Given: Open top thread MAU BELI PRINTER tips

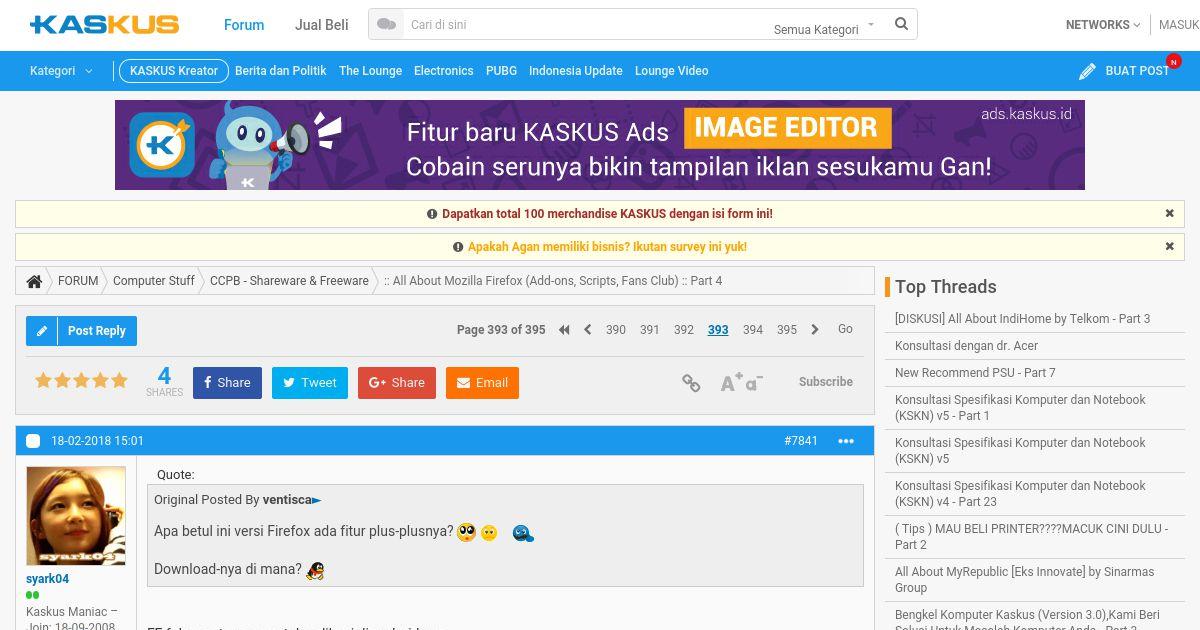Looking at the screenshot, I should 1031,537.
